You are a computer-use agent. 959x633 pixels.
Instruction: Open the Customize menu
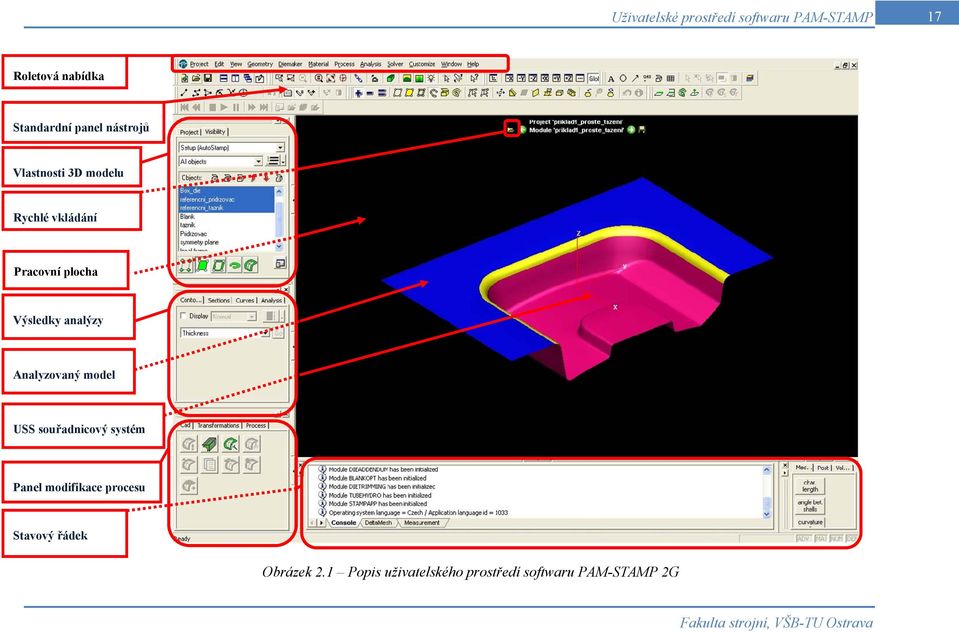click(422, 64)
